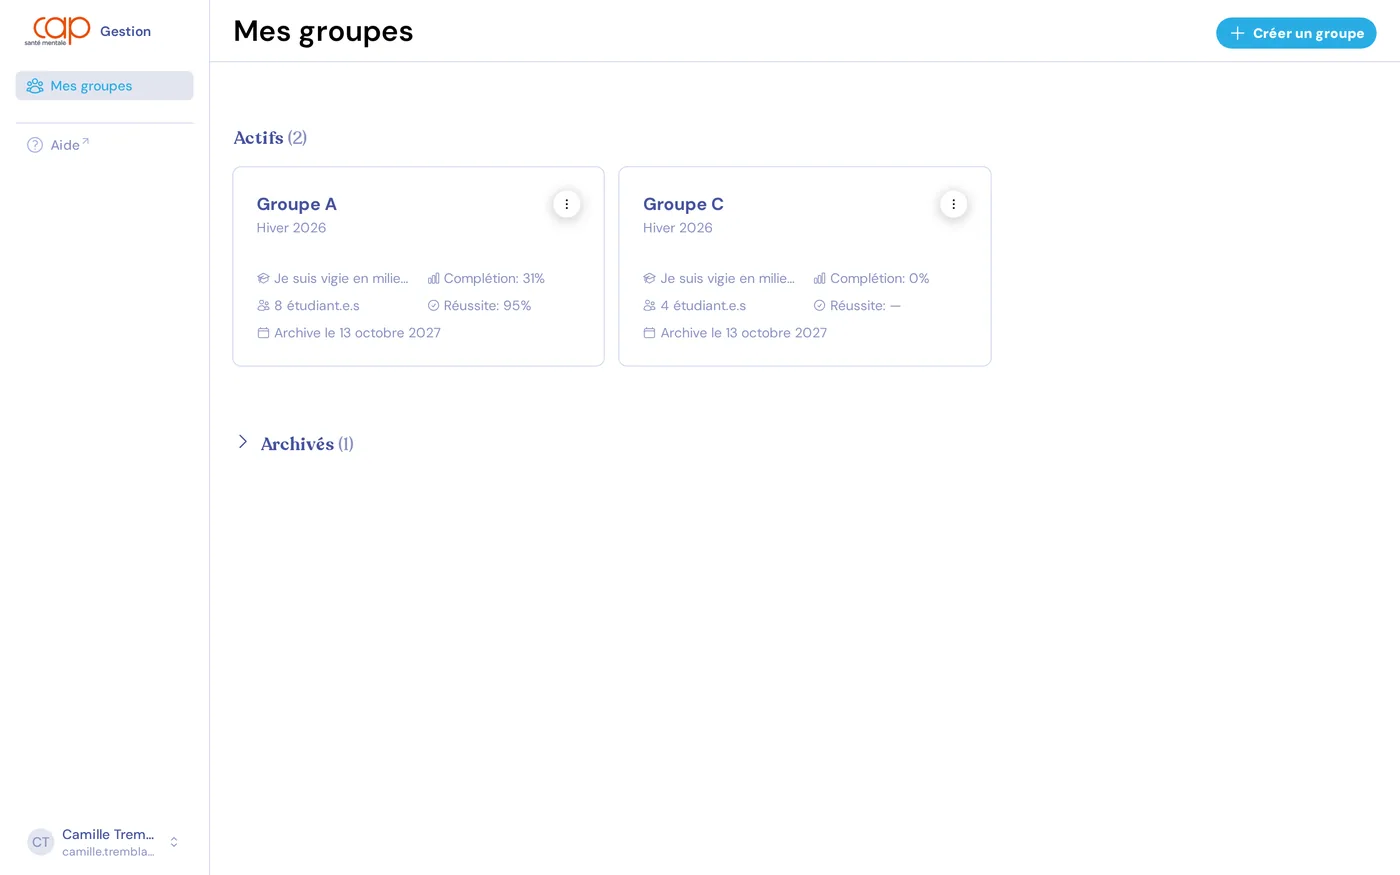This screenshot has height=875, width=1400.
Task: Click the CT user avatar
Action: [x=41, y=842]
